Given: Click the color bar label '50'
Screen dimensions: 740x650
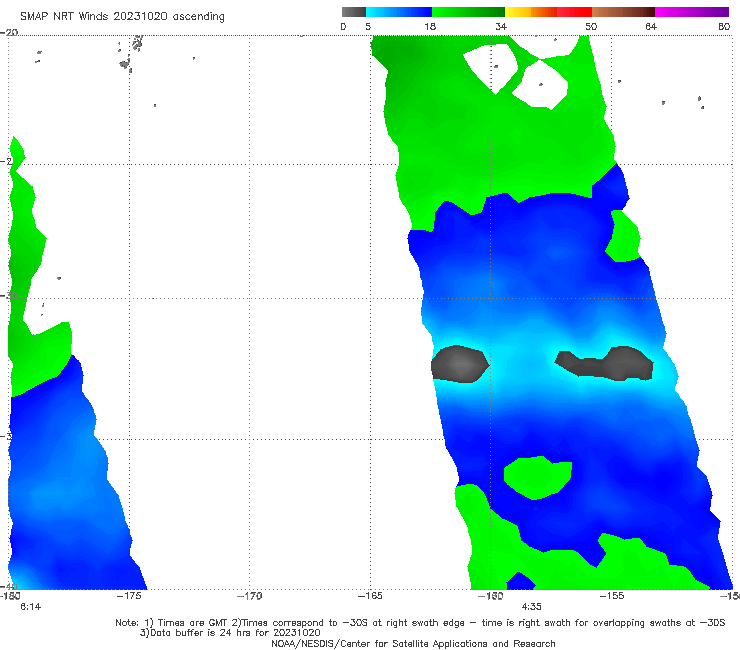Looking at the screenshot, I should coord(591,26).
